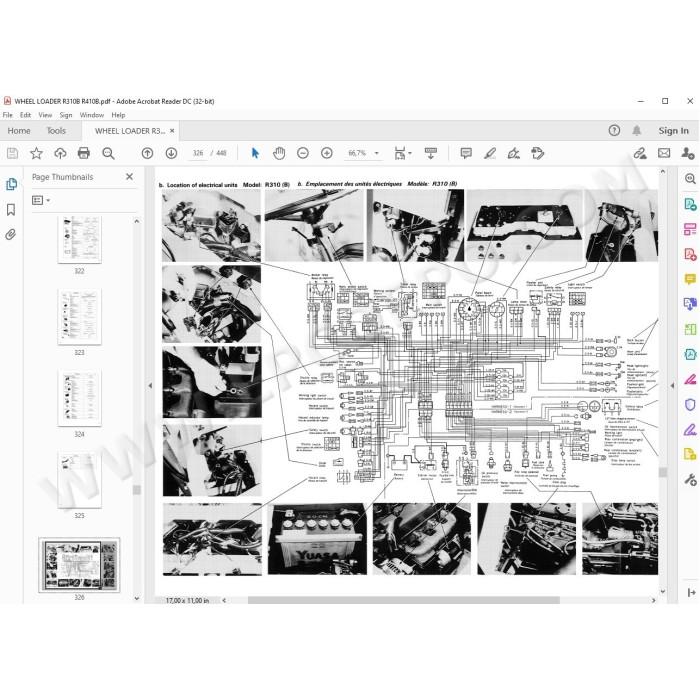Zoom in with the plus icon
Image resolution: width=700 pixels, height=700 pixels.
tap(327, 154)
